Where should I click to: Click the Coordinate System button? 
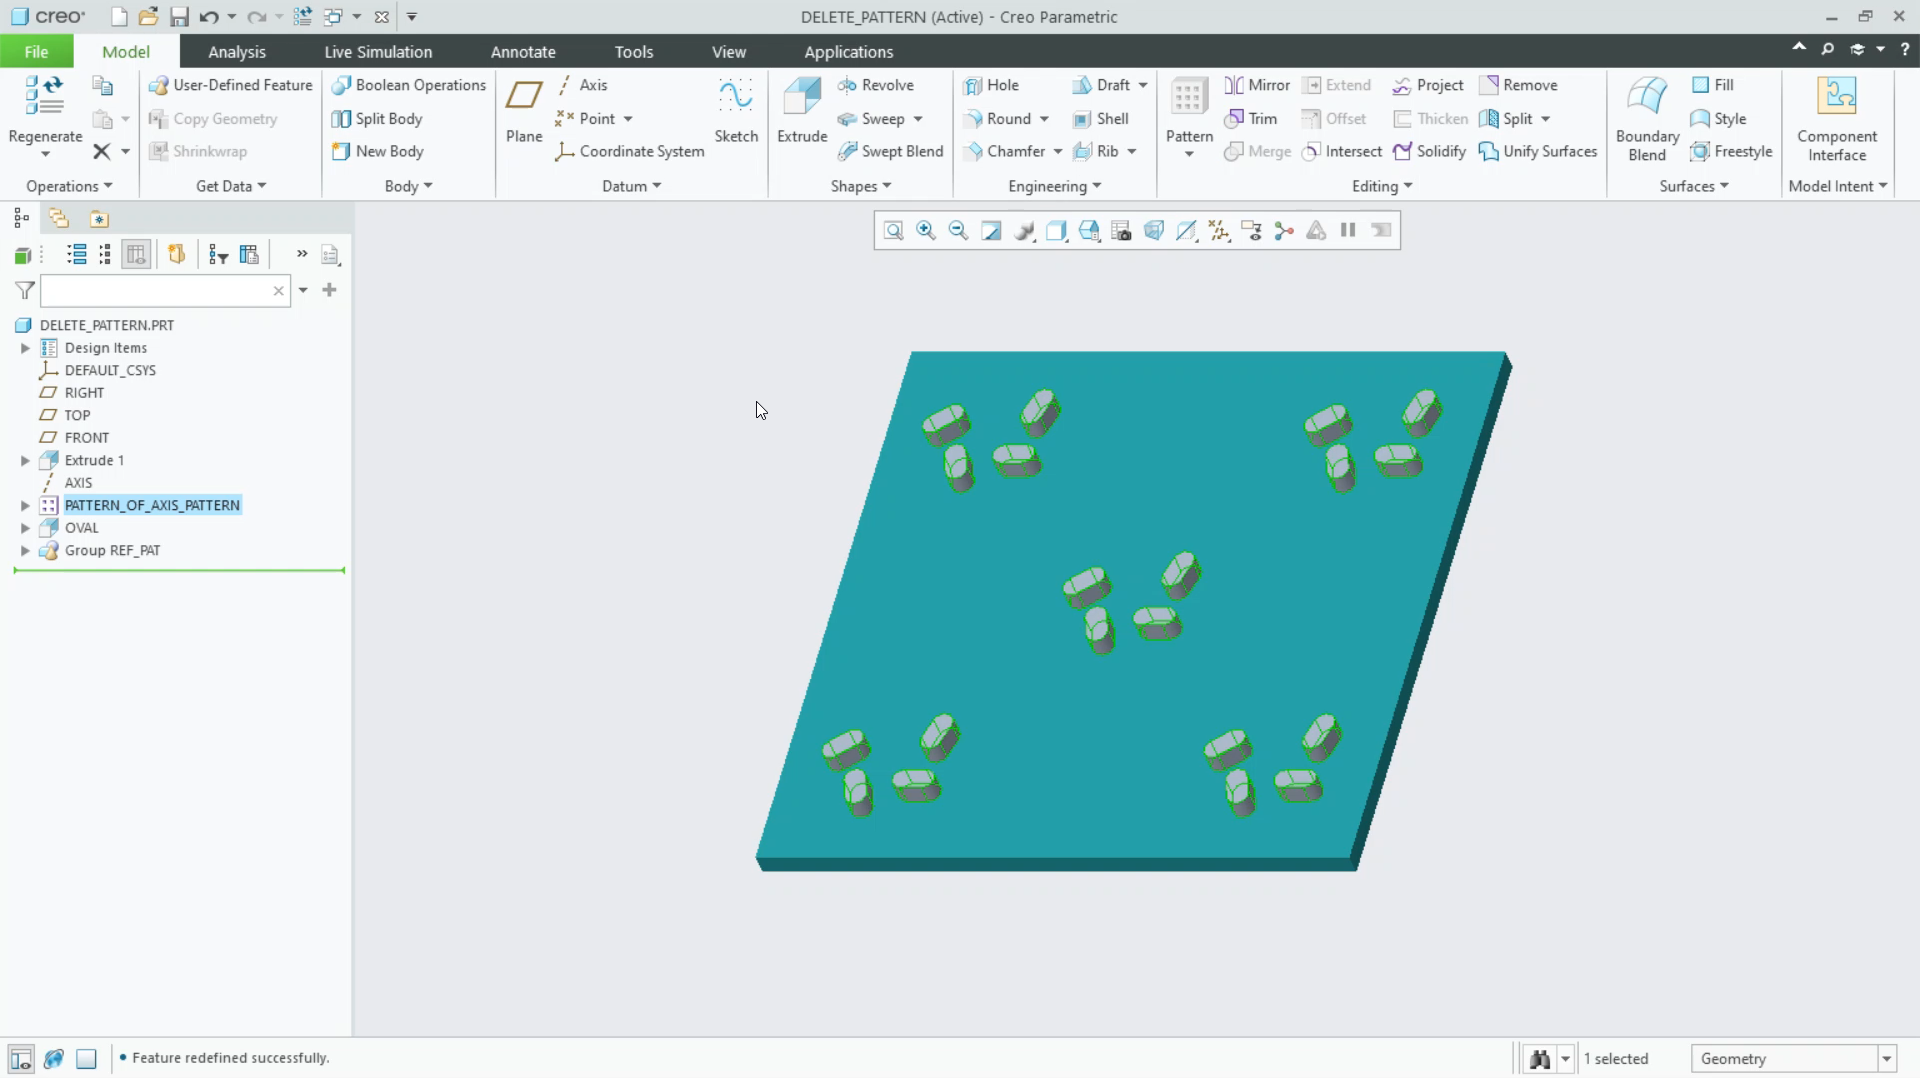(x=630, y=151)
